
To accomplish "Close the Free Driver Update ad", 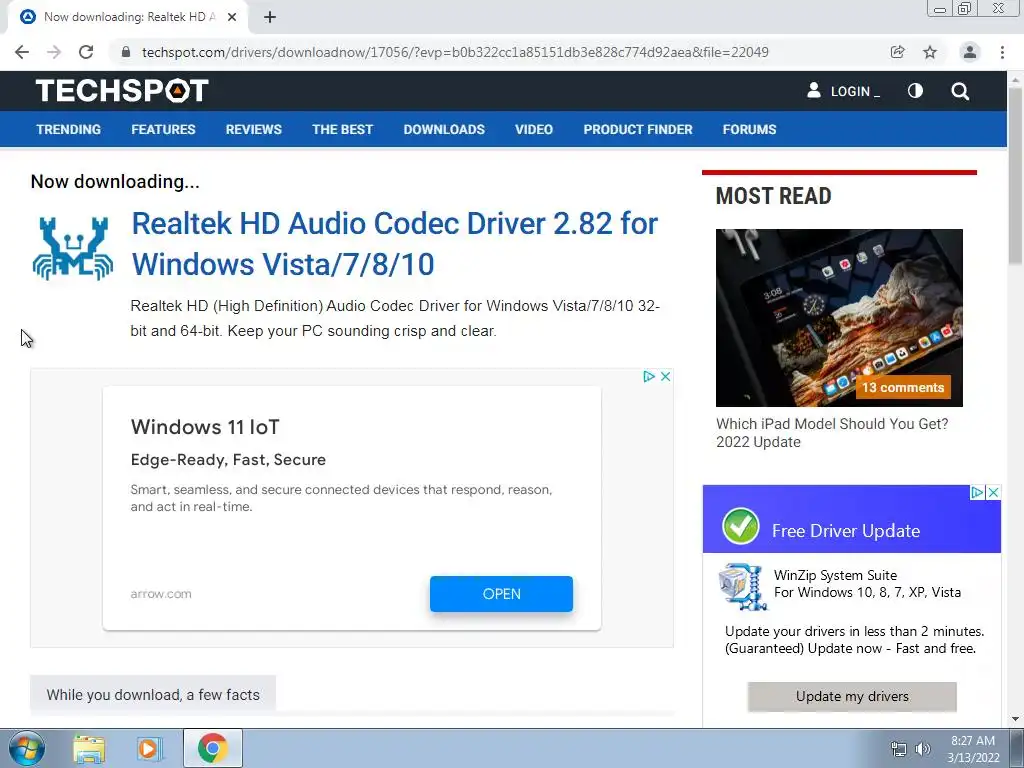I will pyautogui.click(x=993, y=492).
